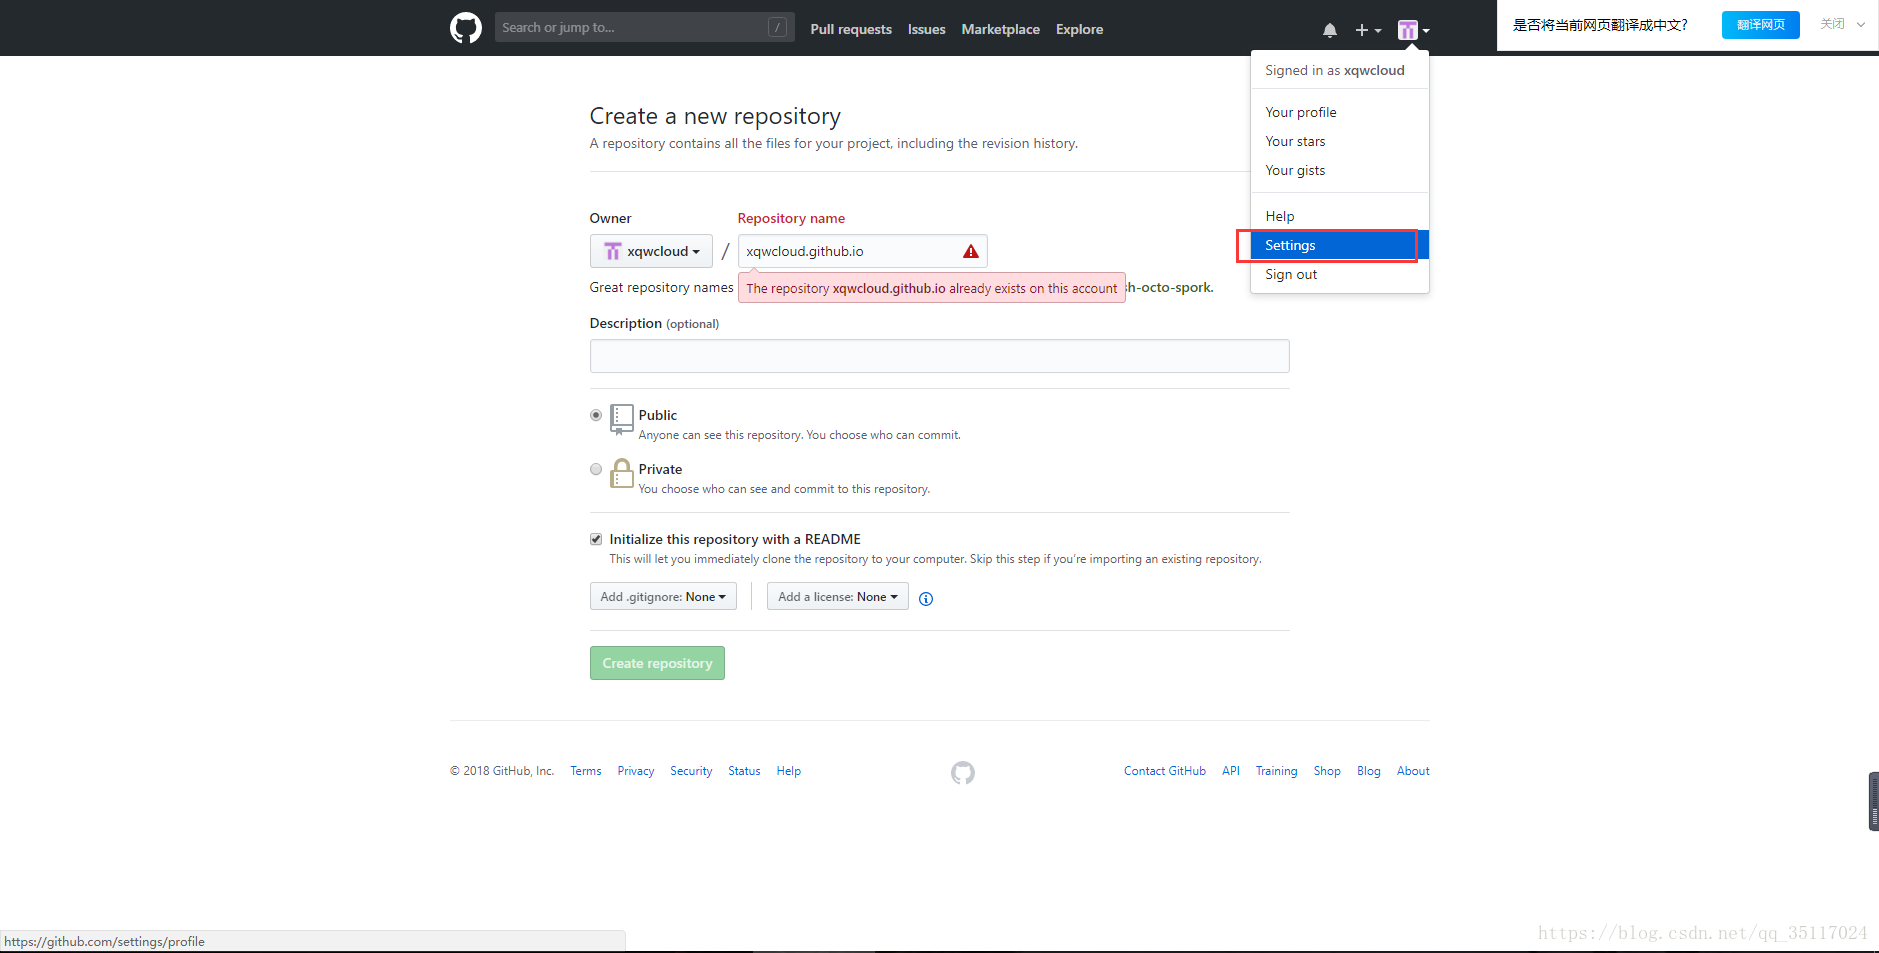Open the notifications bell icon
Viewport: 1879px width, 953px height.
point(1330,30)
